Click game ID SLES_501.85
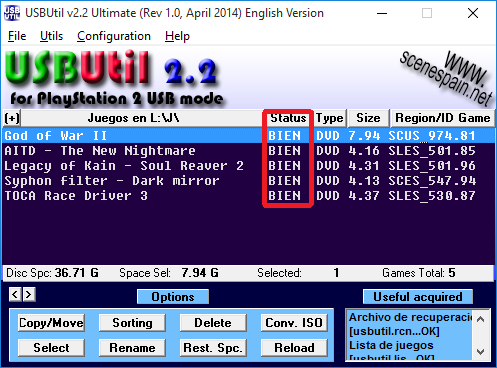The image size is (497, 368). click(432, 151)
